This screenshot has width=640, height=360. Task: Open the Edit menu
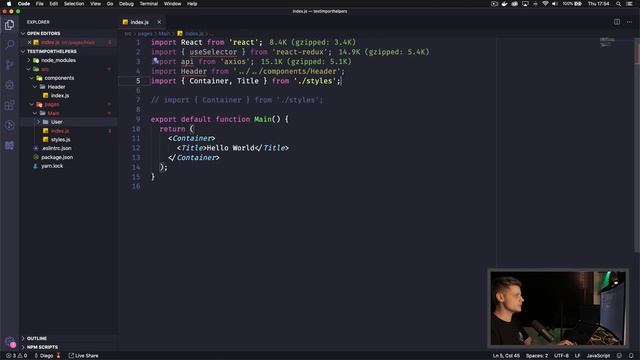(x=53, y=4)
